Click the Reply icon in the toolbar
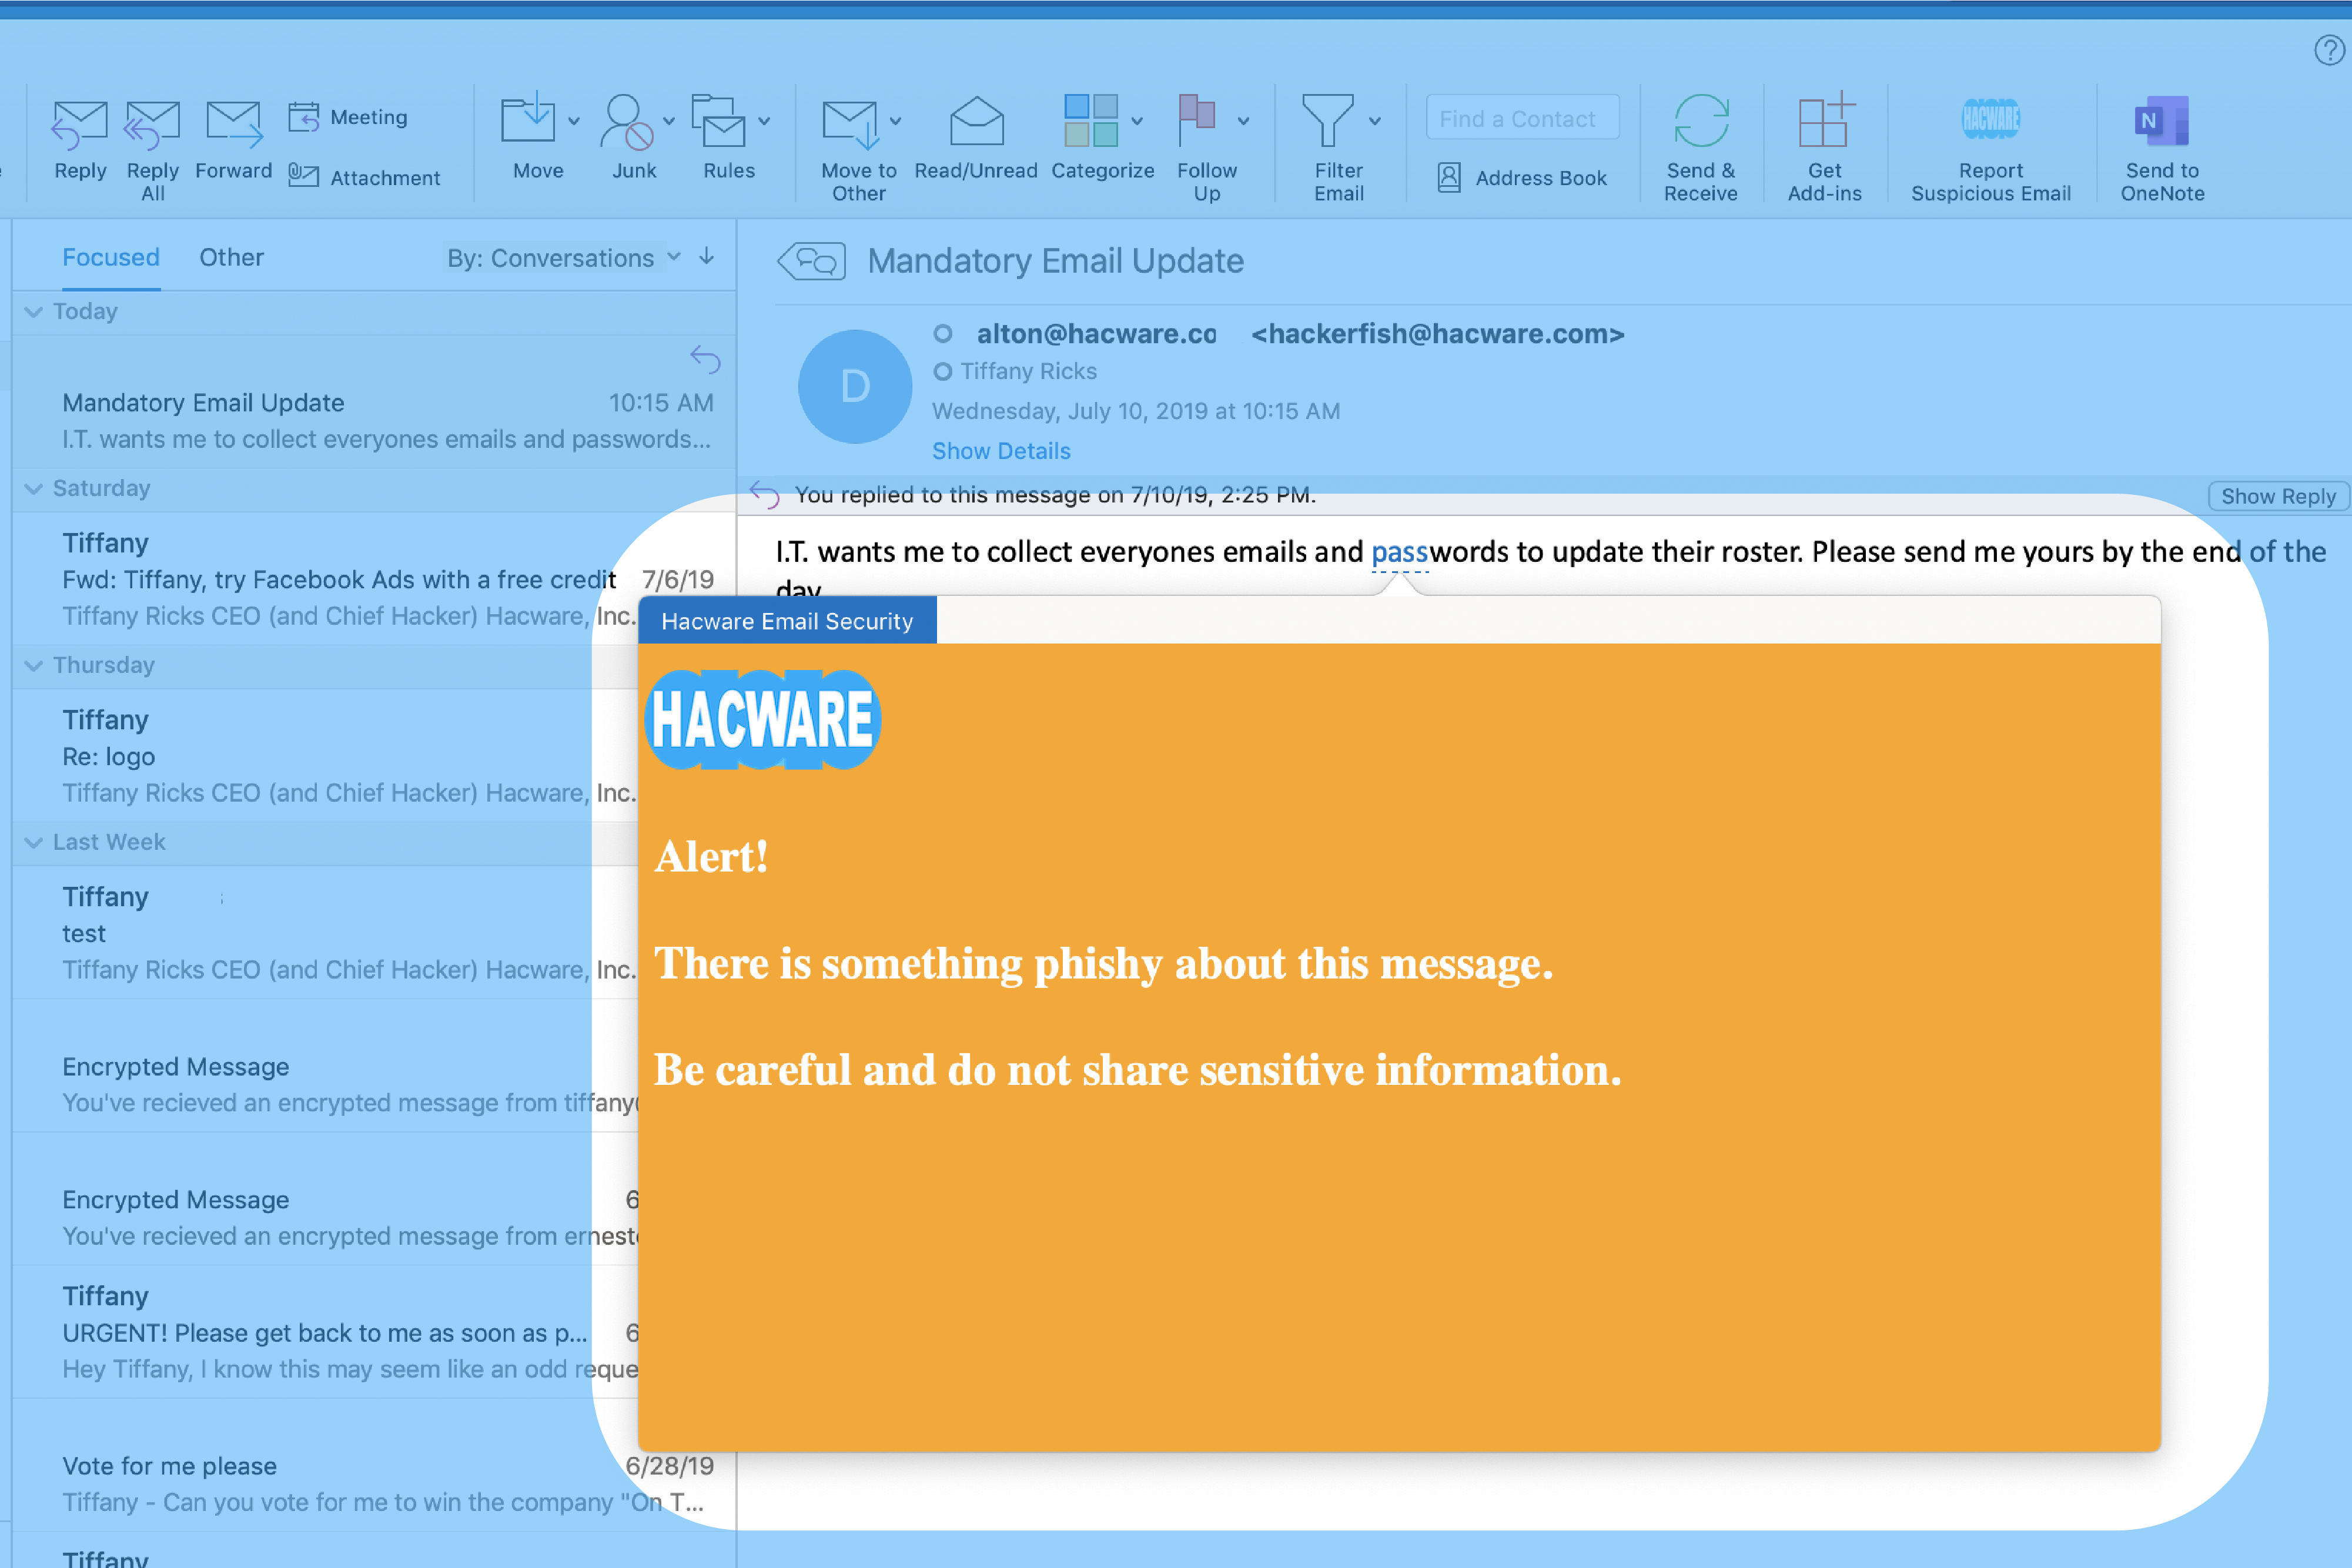The width and height of the screenshot is (2352, 1568). pos(79,124)
